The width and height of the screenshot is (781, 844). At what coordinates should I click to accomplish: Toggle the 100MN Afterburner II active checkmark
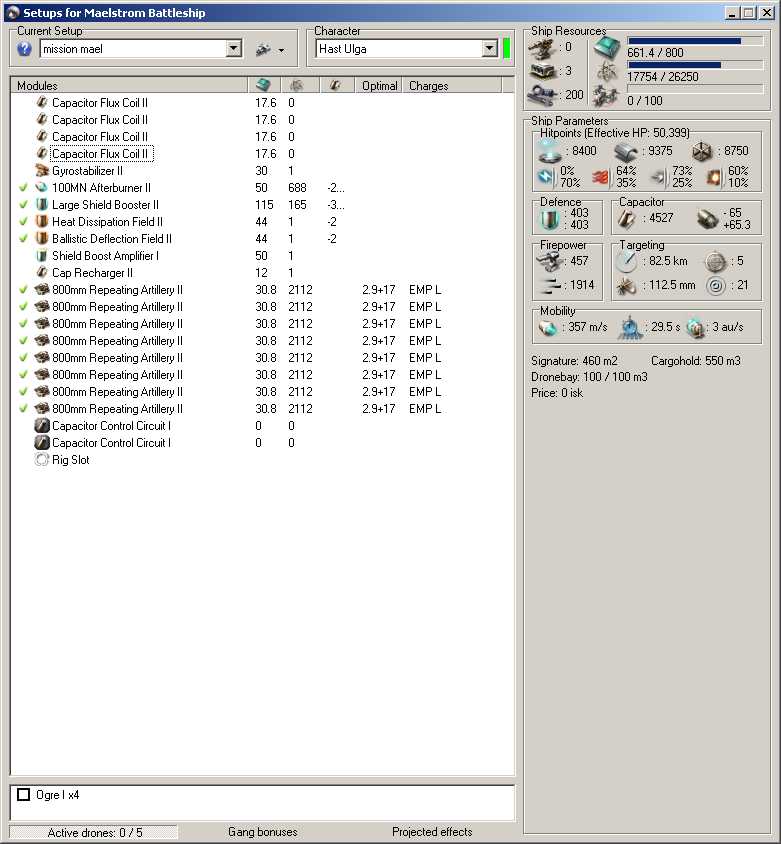click(x=23, y=188)
